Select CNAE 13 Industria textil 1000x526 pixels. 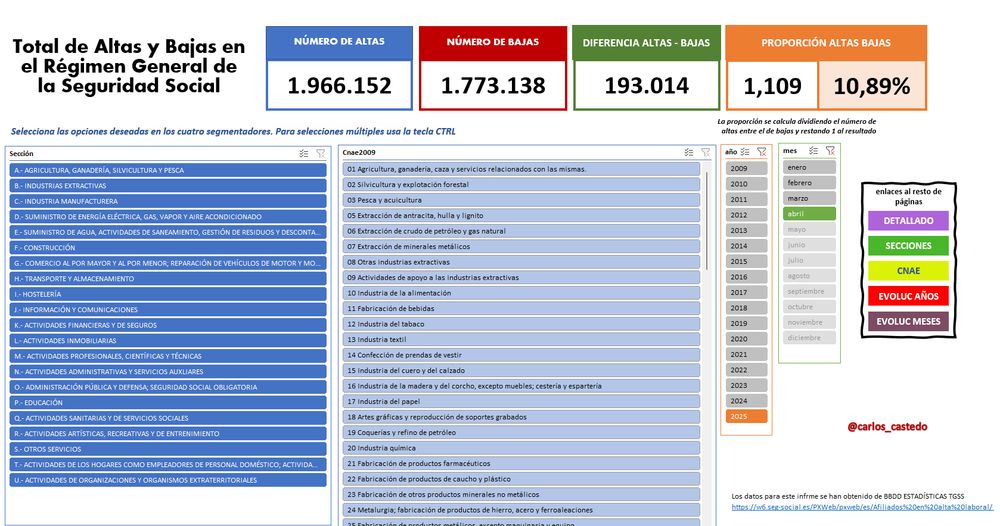point(521,340)
